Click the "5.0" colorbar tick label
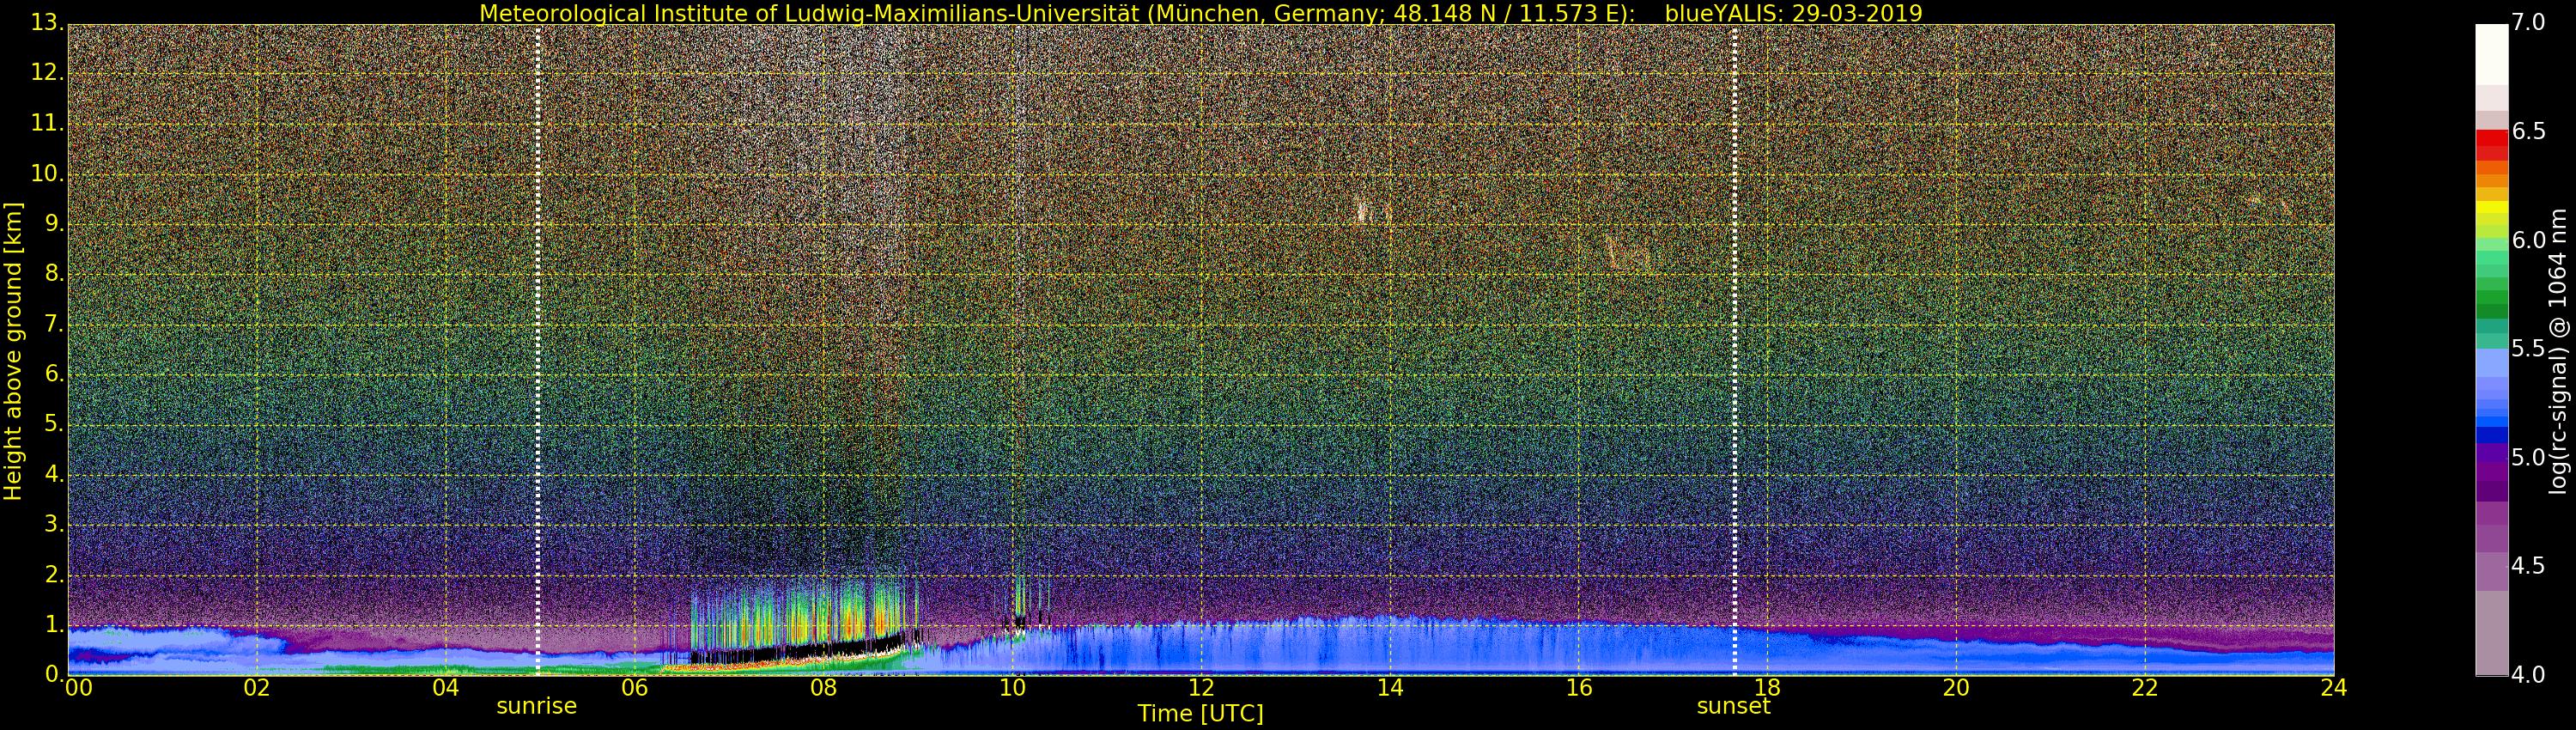 pyautogui.click(x=2528, y=458)
